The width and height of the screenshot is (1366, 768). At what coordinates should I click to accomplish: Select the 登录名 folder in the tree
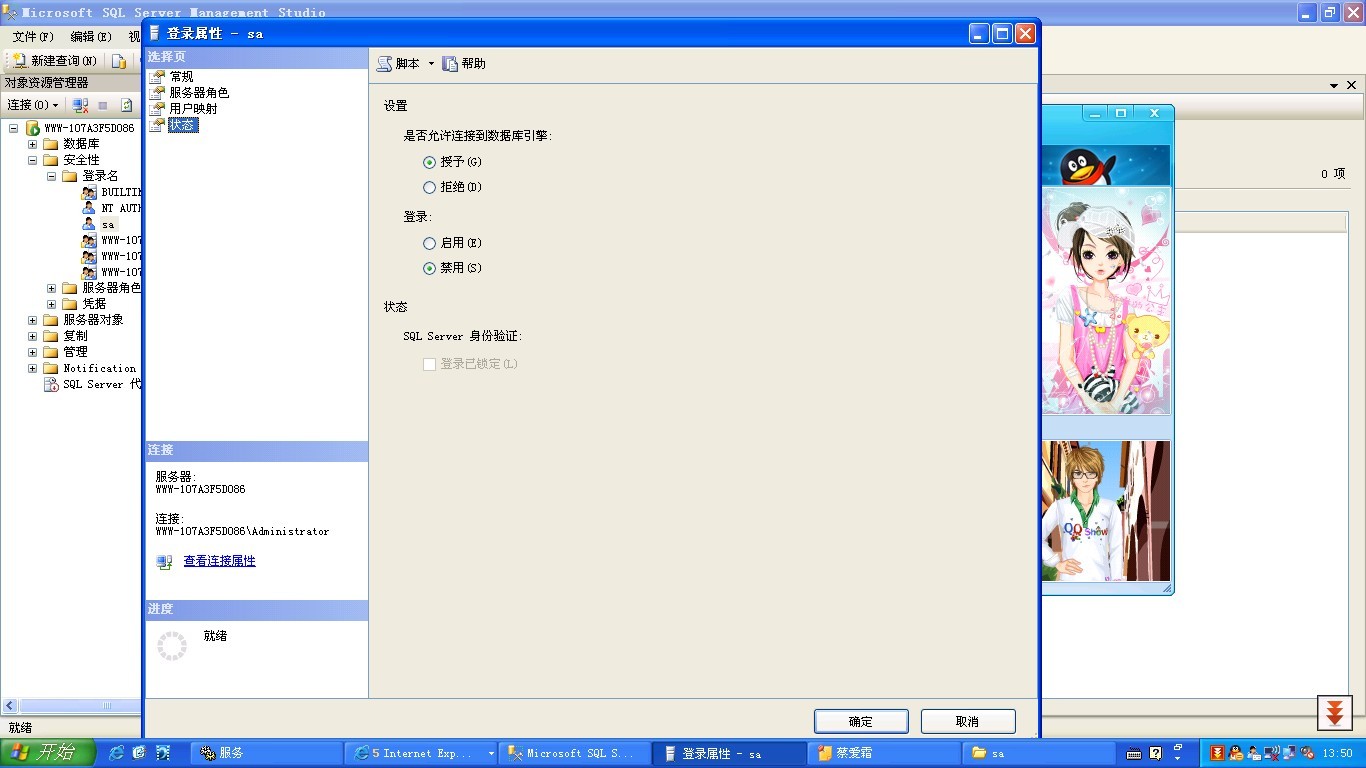[100, 176]
